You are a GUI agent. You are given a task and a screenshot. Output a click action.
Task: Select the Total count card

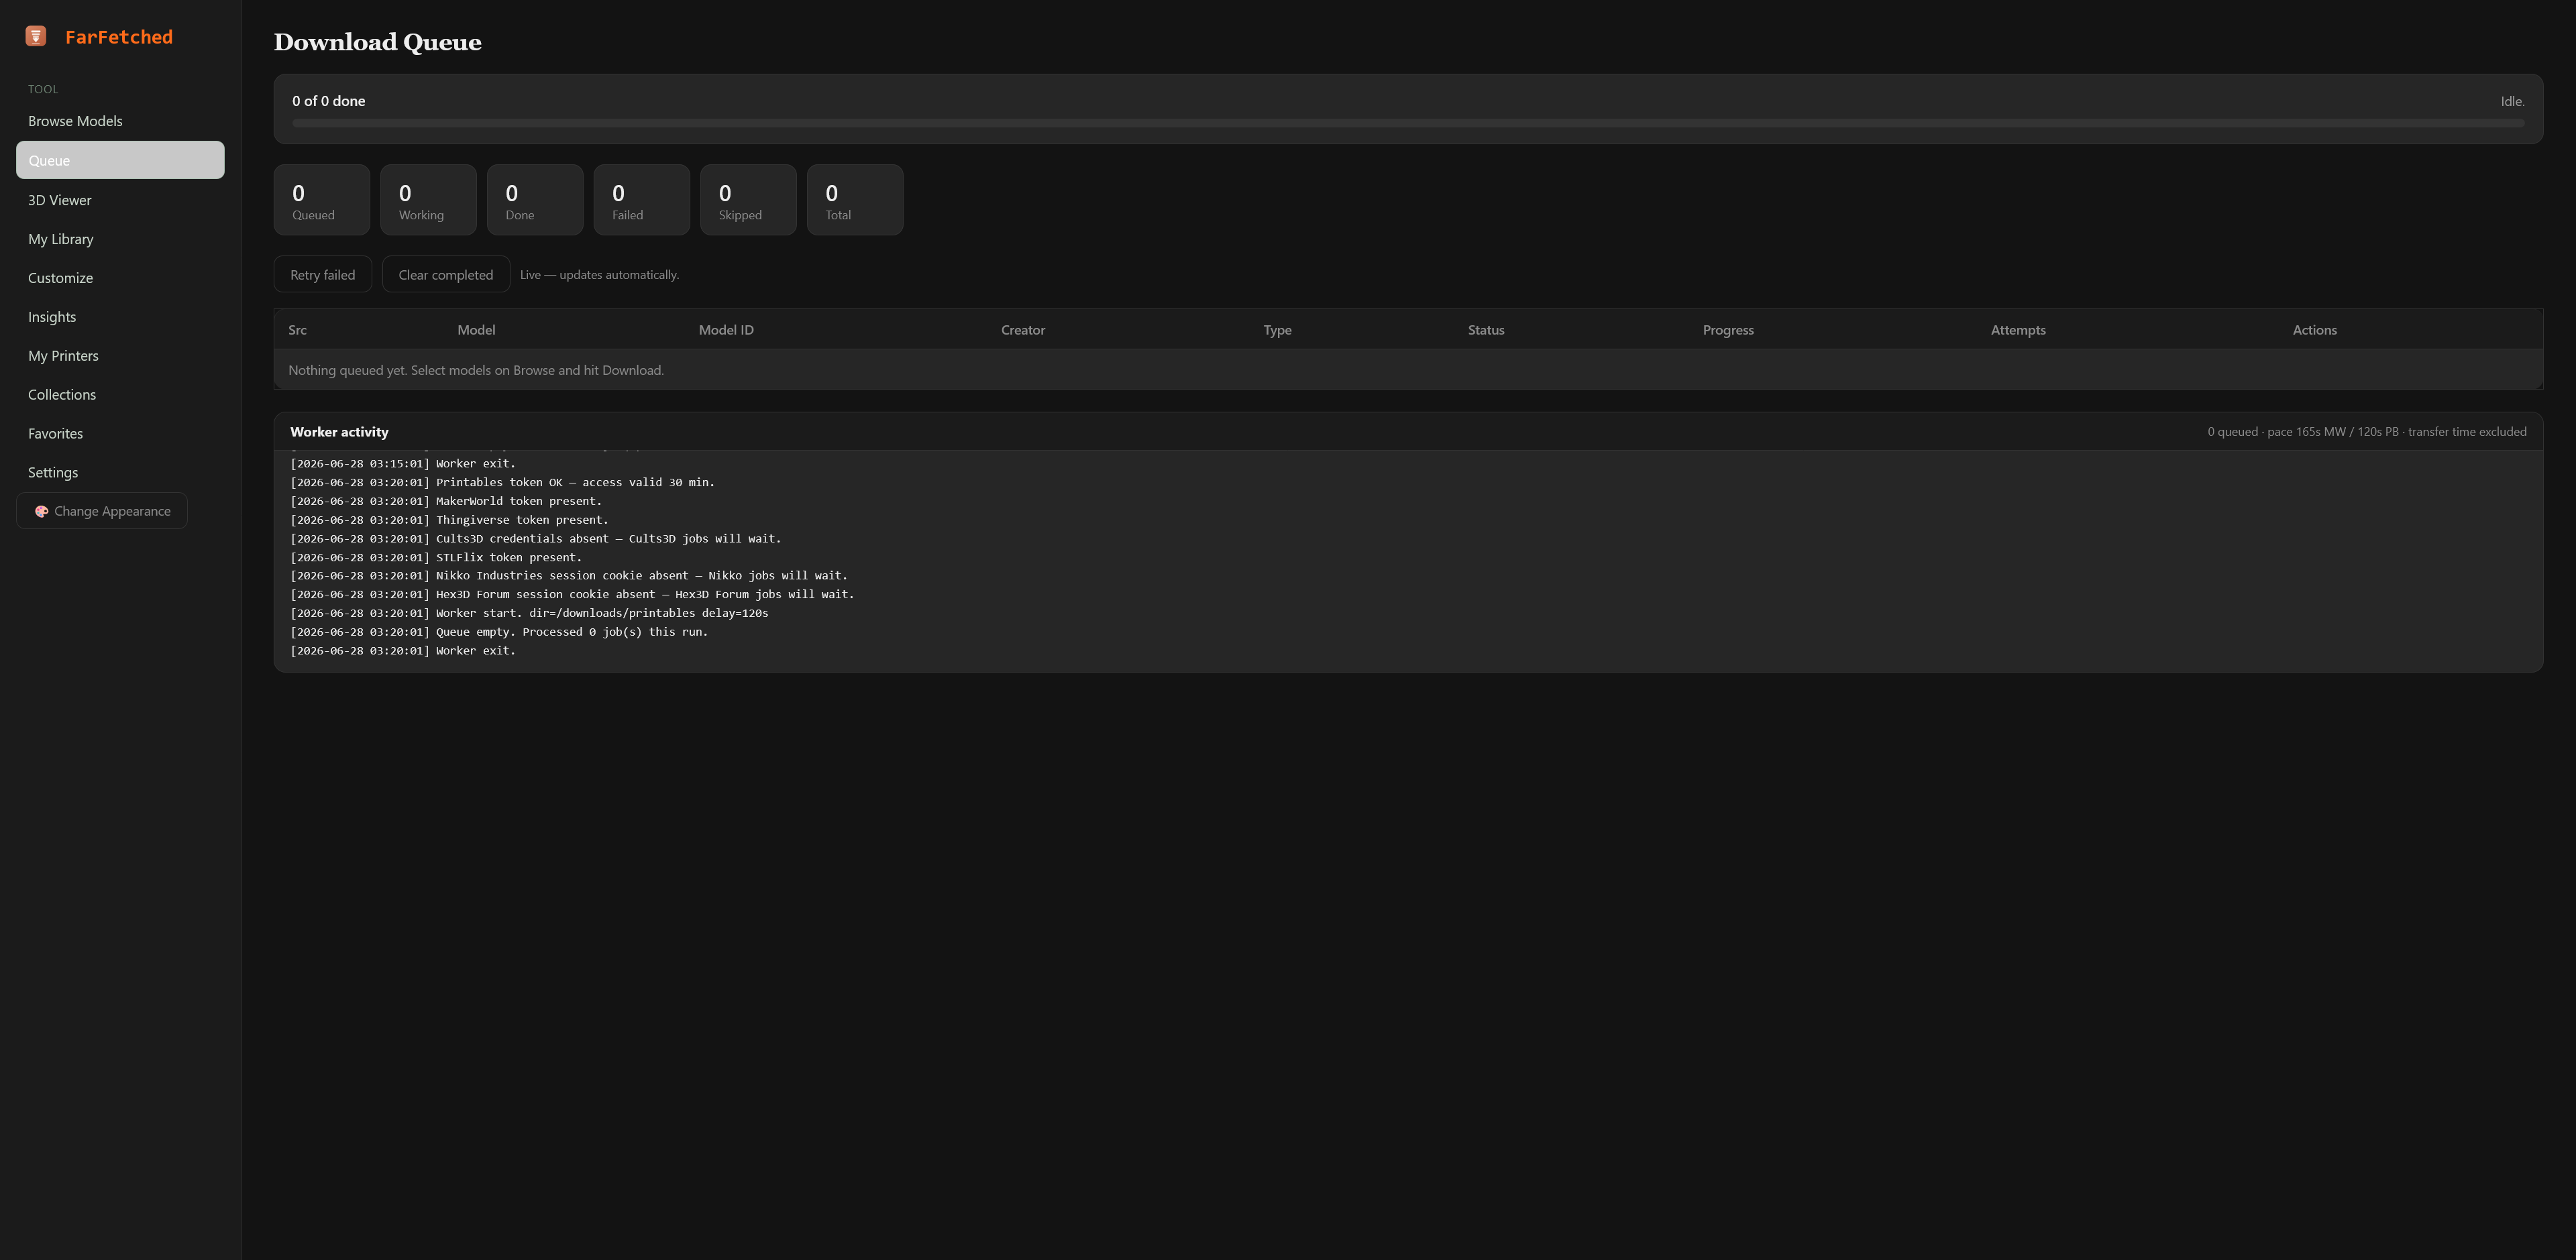point(855,200)
